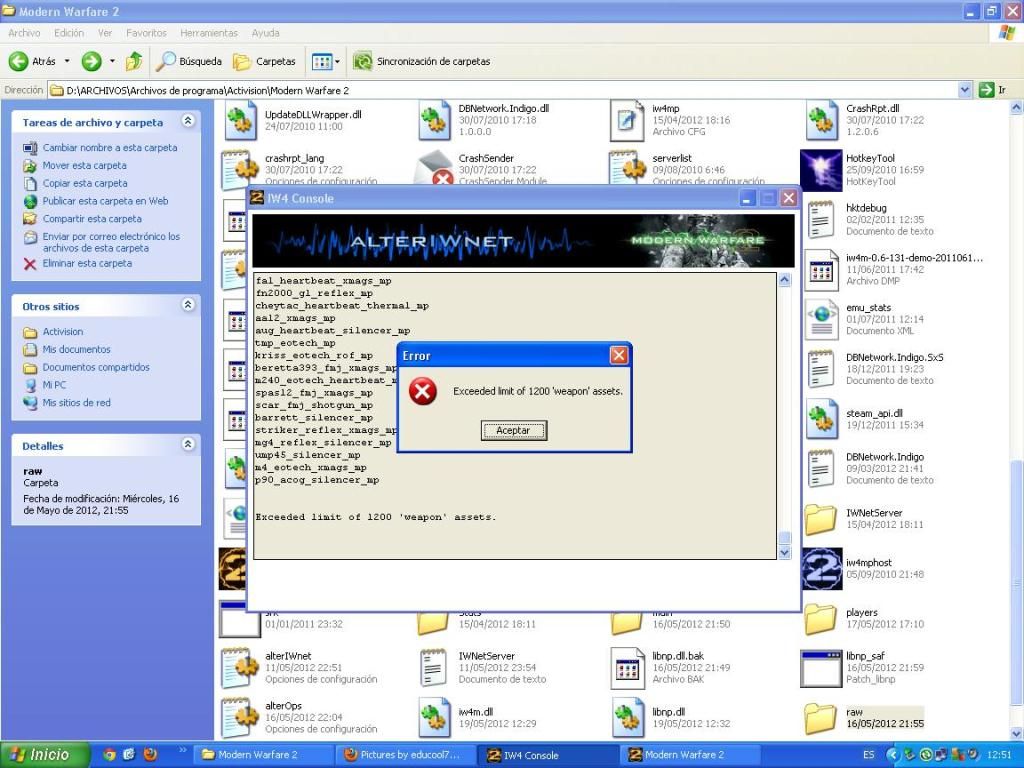The width and height of the screenshot is (1024, 768).
Task: Go back with the Atrás button
Action: pos(33,61)
